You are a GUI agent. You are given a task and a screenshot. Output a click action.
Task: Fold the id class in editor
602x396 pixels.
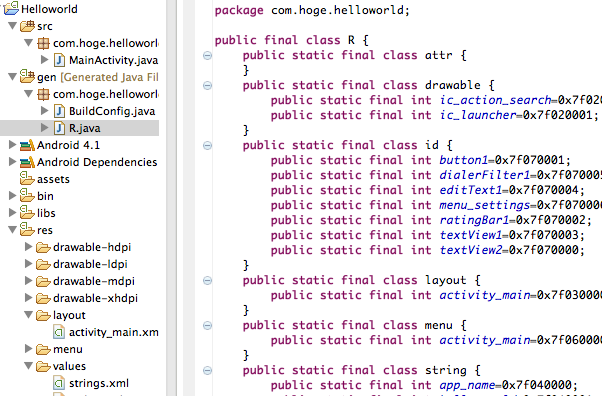click(207, 146)
